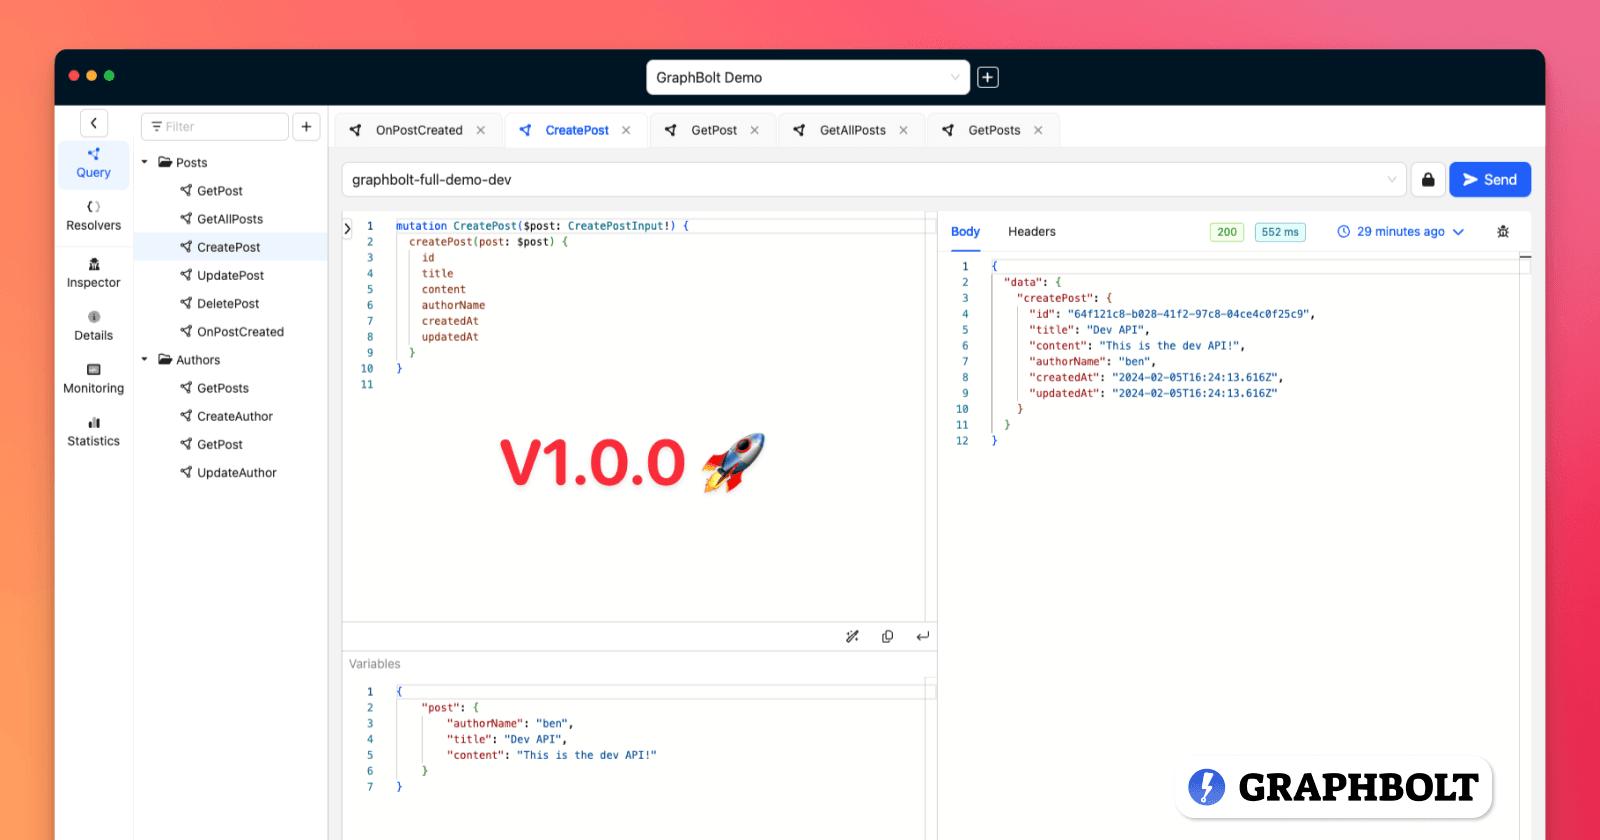1600x840 pixels.
Task: Open the Query section in sidebar
Action: (x=93, y=164)
